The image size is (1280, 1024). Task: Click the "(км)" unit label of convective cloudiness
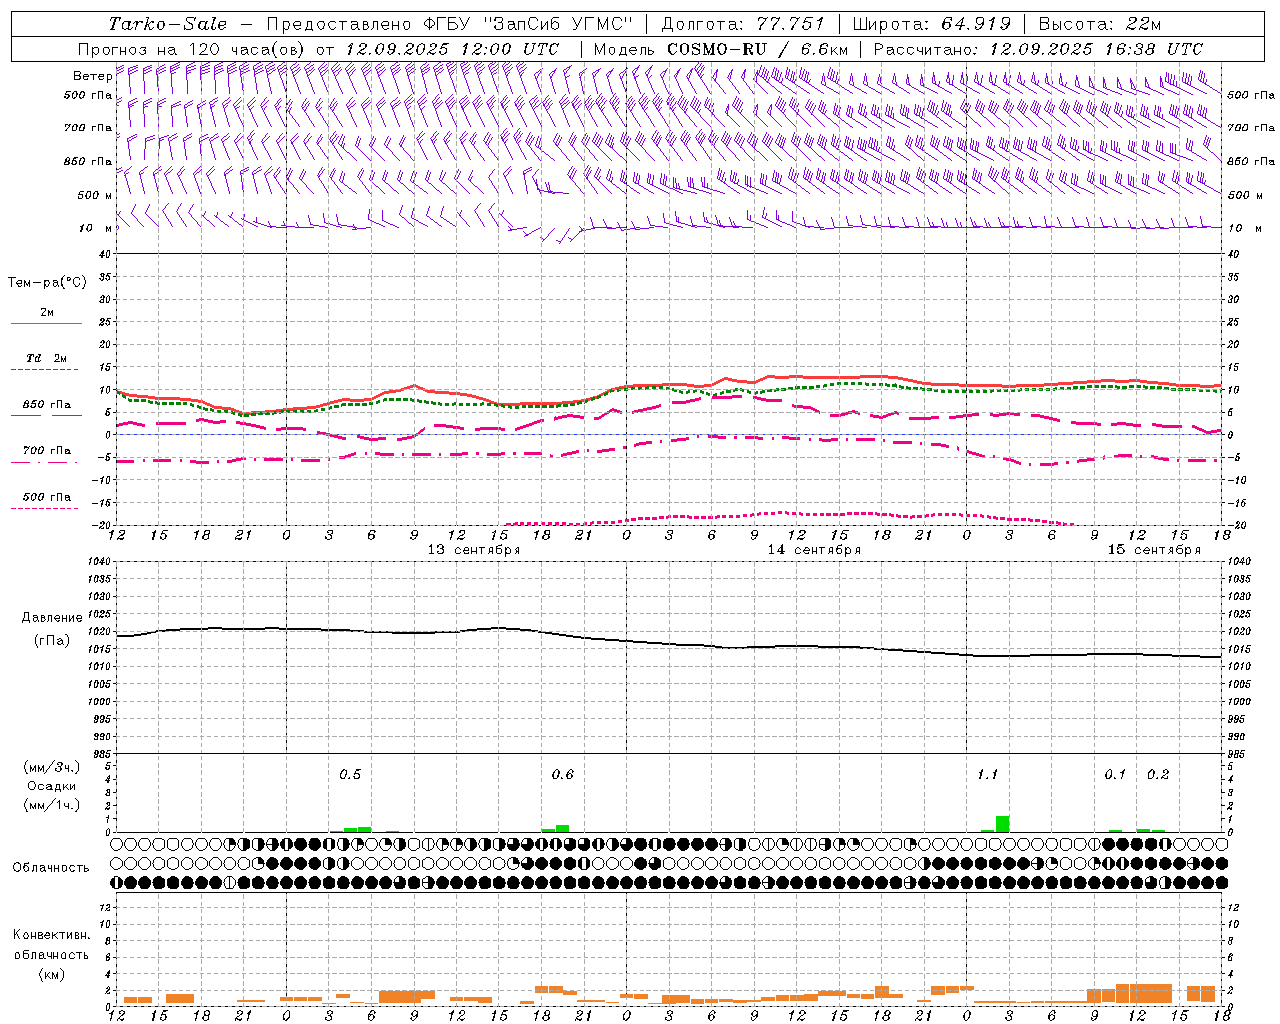pyautogui.click(x=51, y=974)
